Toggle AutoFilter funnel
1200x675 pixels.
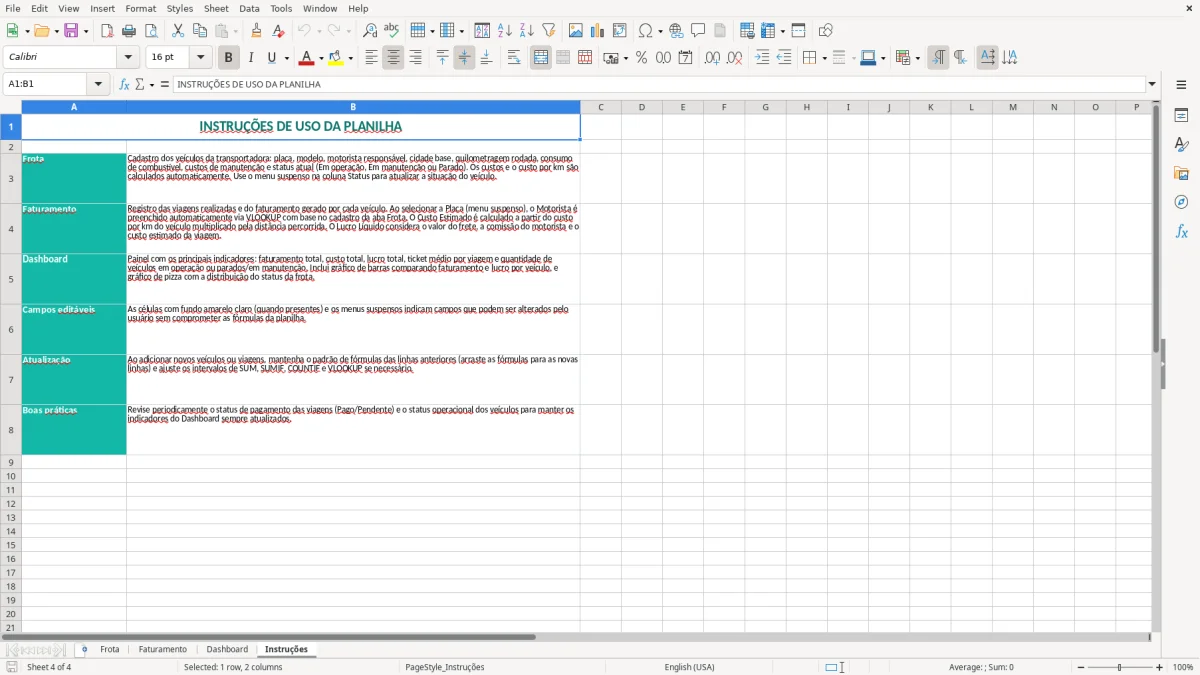click(548, 31)
